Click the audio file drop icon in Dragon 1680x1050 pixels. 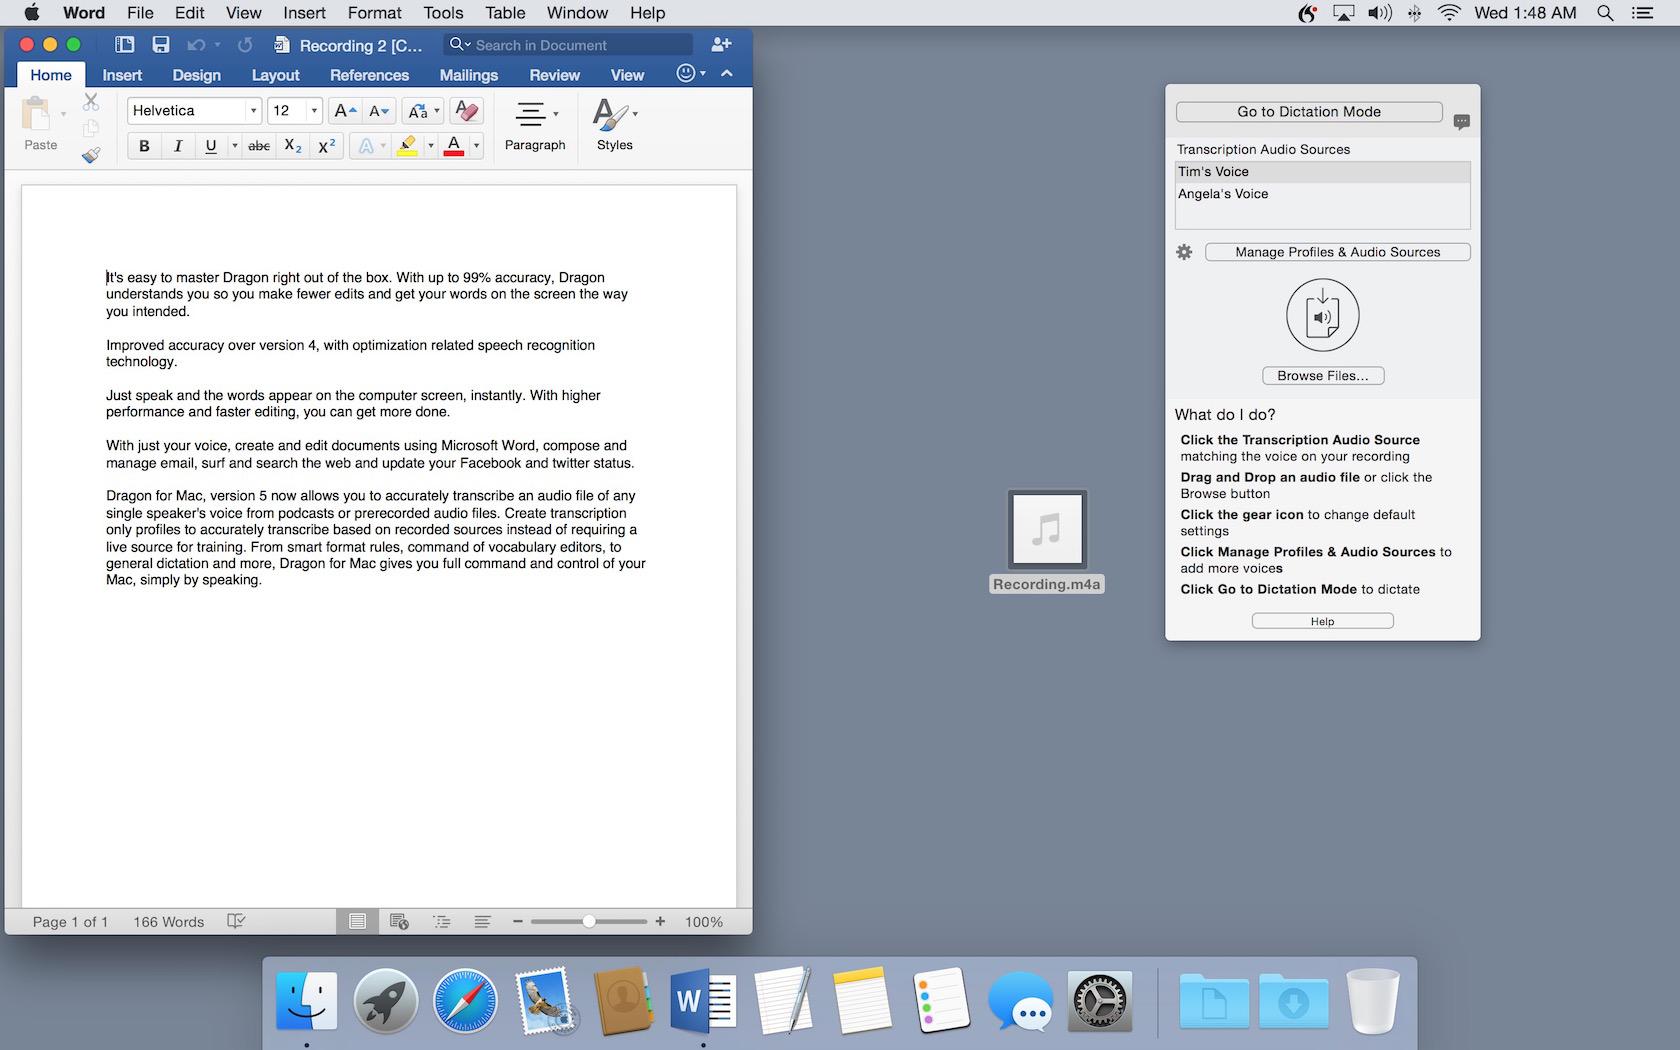pos(1322,315)
